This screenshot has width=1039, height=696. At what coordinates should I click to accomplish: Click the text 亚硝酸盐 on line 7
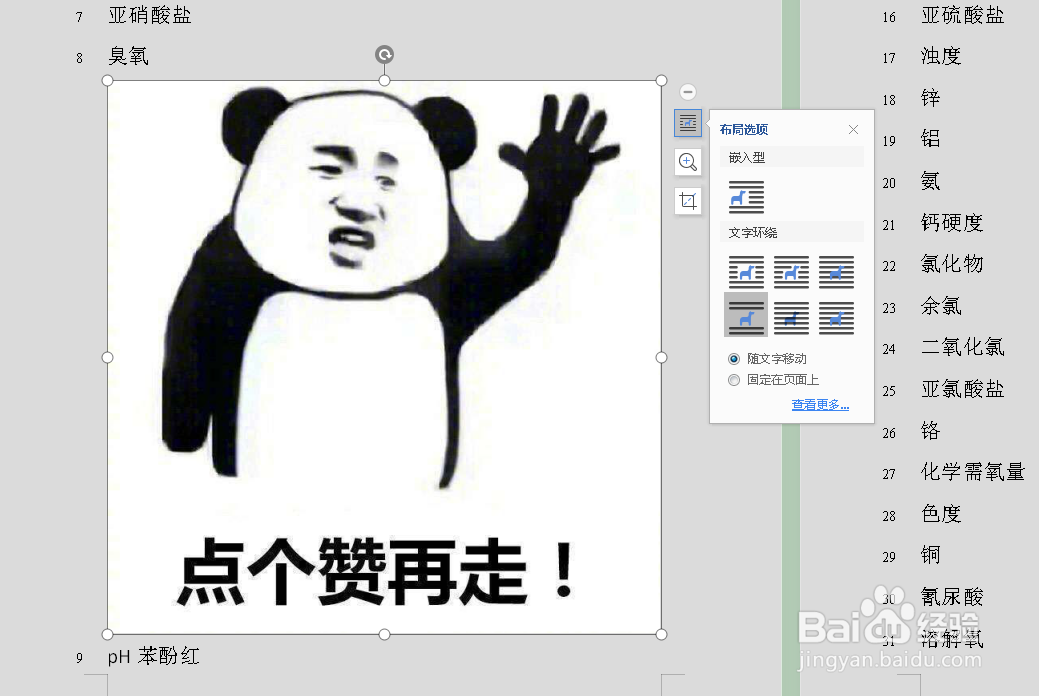(150, 15)
